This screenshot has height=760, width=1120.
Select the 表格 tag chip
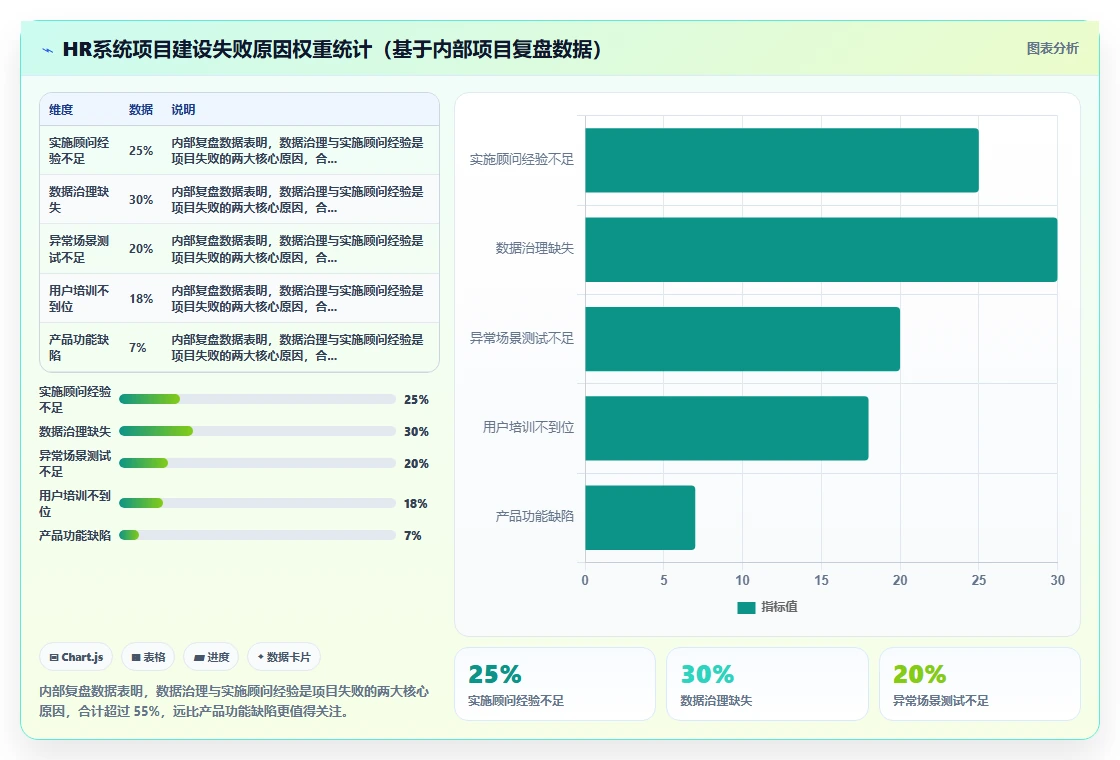[x=149, y=657]
